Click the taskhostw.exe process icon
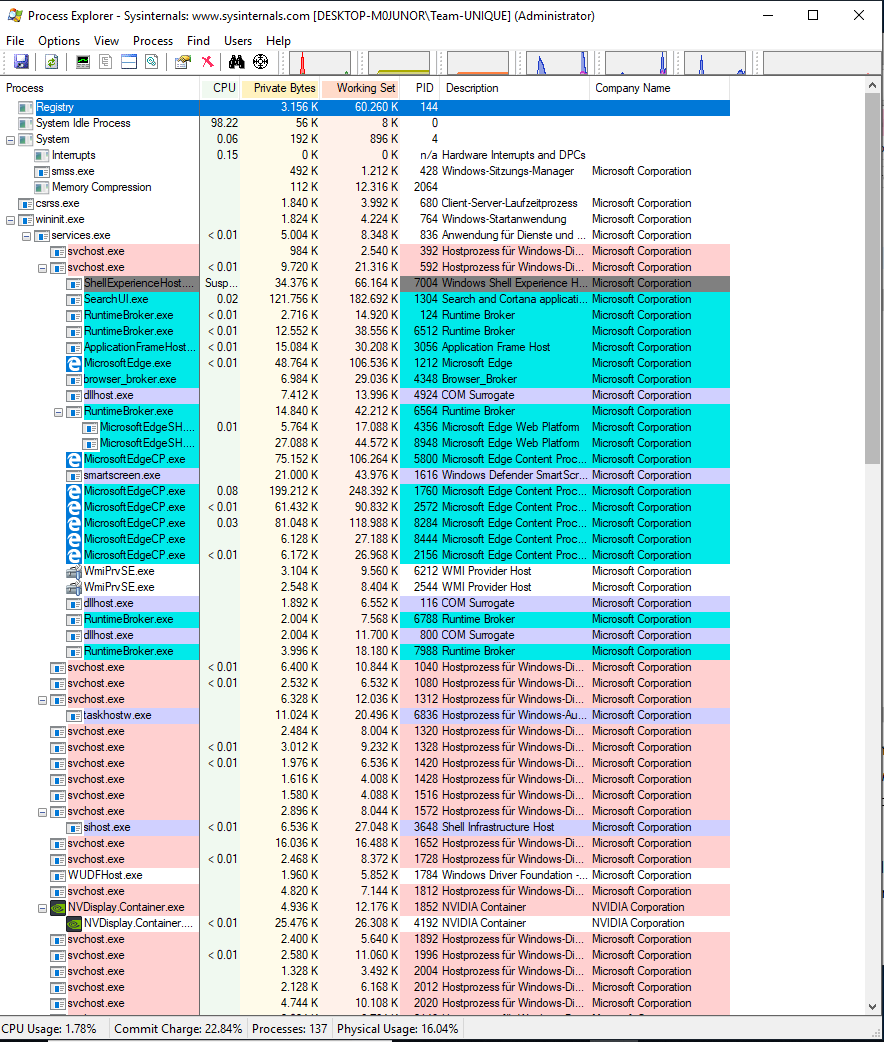 tap(74, 716)
